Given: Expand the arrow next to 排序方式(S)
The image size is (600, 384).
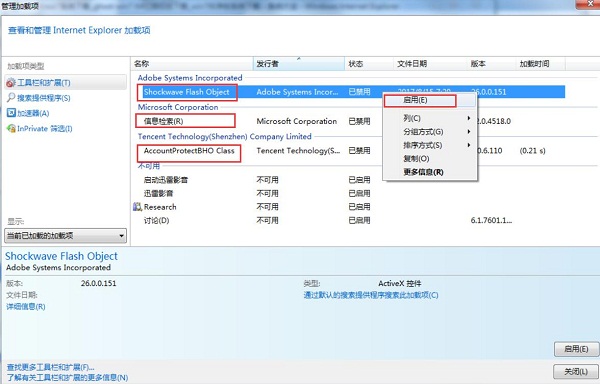Looking at the screenshot, I should click(469, 145).
